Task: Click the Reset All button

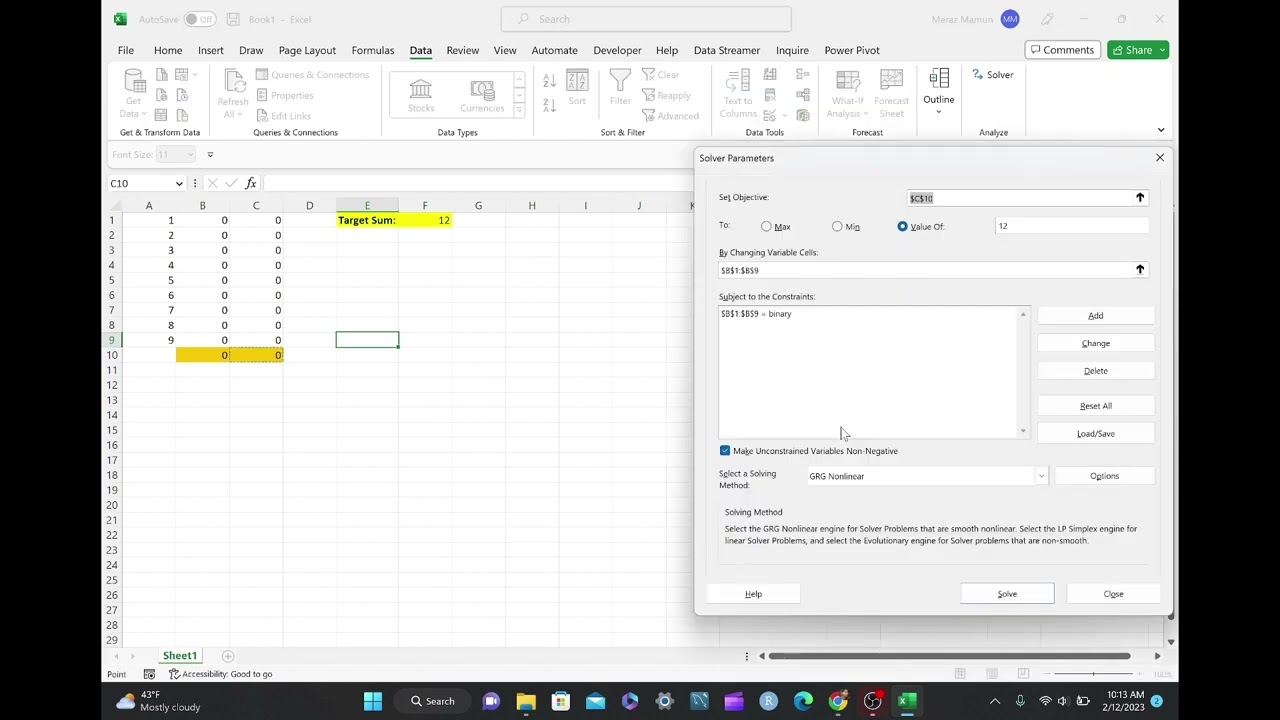Action: 1096,406
